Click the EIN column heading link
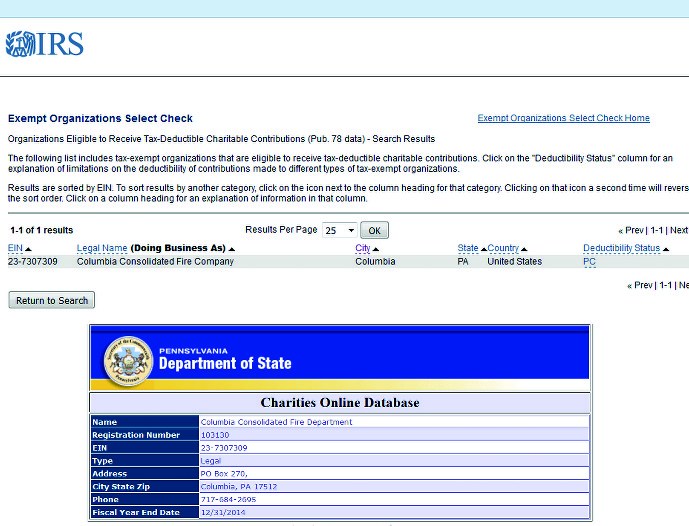This screenshot has height=526, width=689. 15,248
